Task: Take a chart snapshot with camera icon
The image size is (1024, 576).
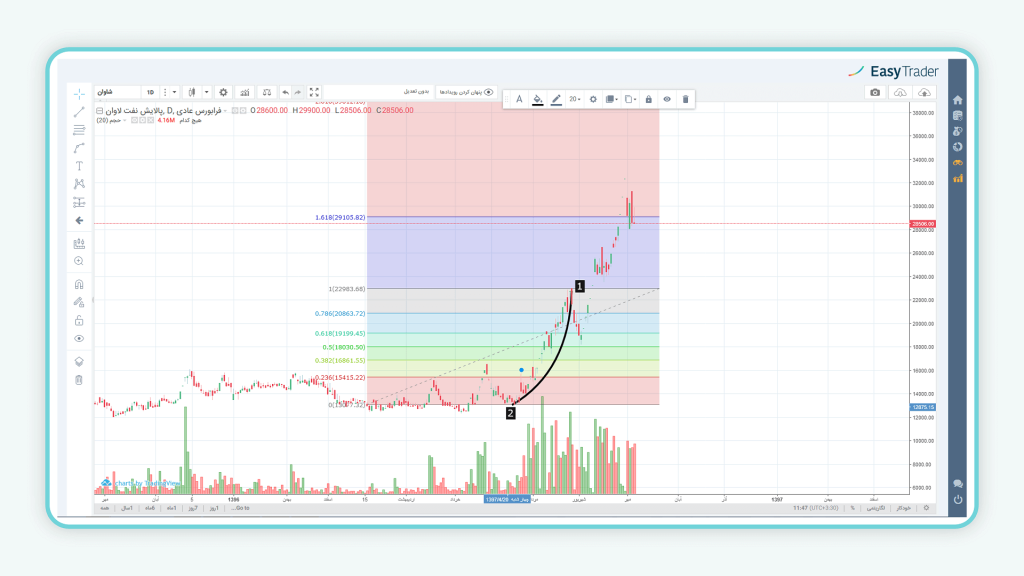Action: pyautogui.click(x=875, y=92)
